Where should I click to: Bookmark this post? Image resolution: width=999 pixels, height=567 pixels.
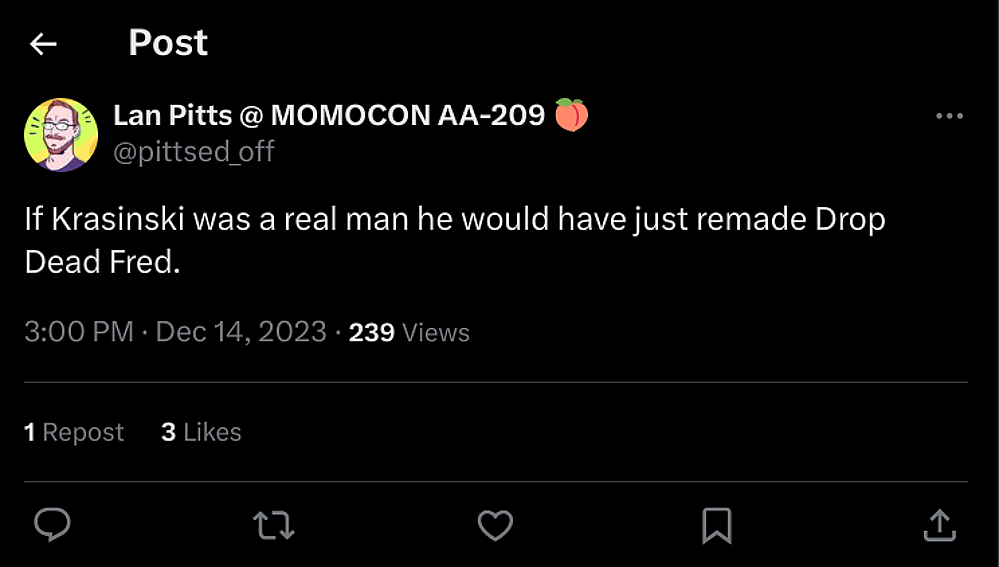coord(717,524)
